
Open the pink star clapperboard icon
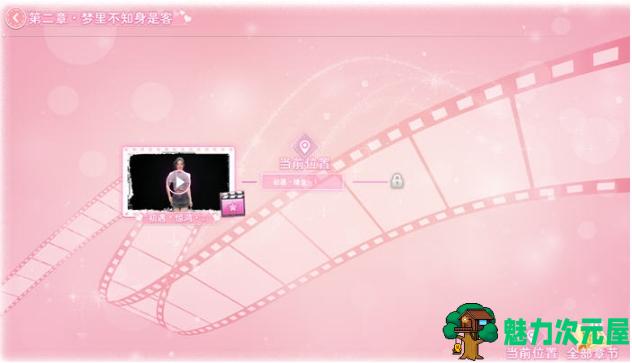pyautogui.click(x=232, y=205)
